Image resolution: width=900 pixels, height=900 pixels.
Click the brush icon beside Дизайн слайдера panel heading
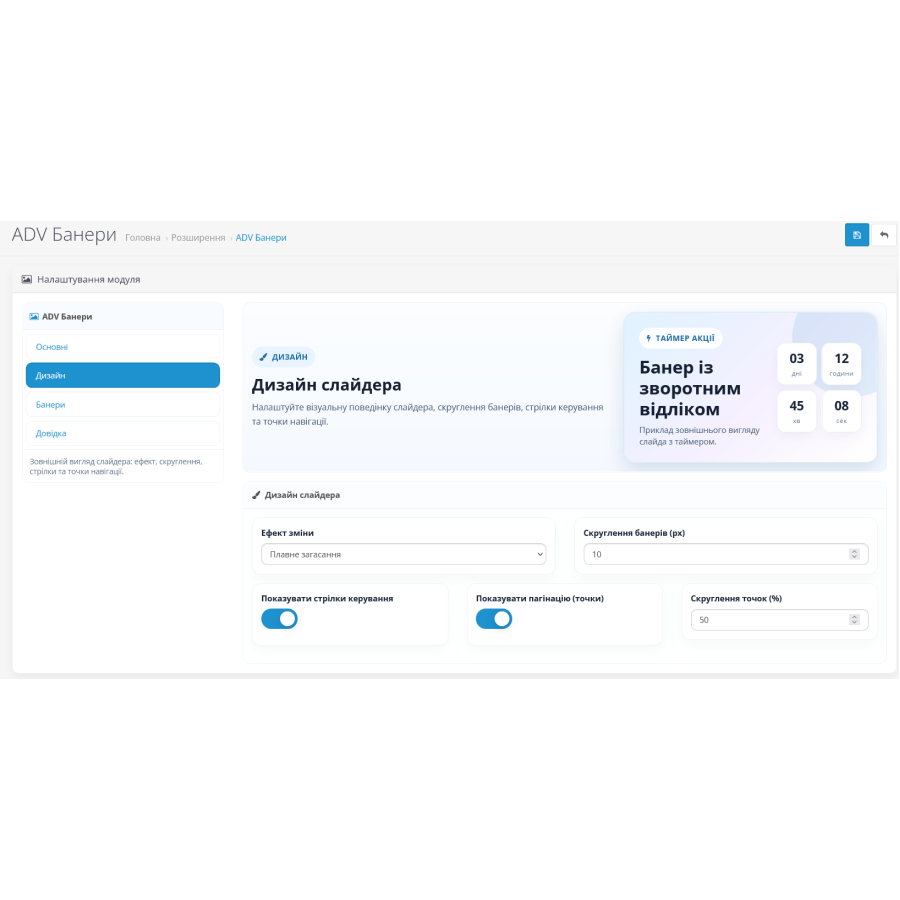pos(257,495)
